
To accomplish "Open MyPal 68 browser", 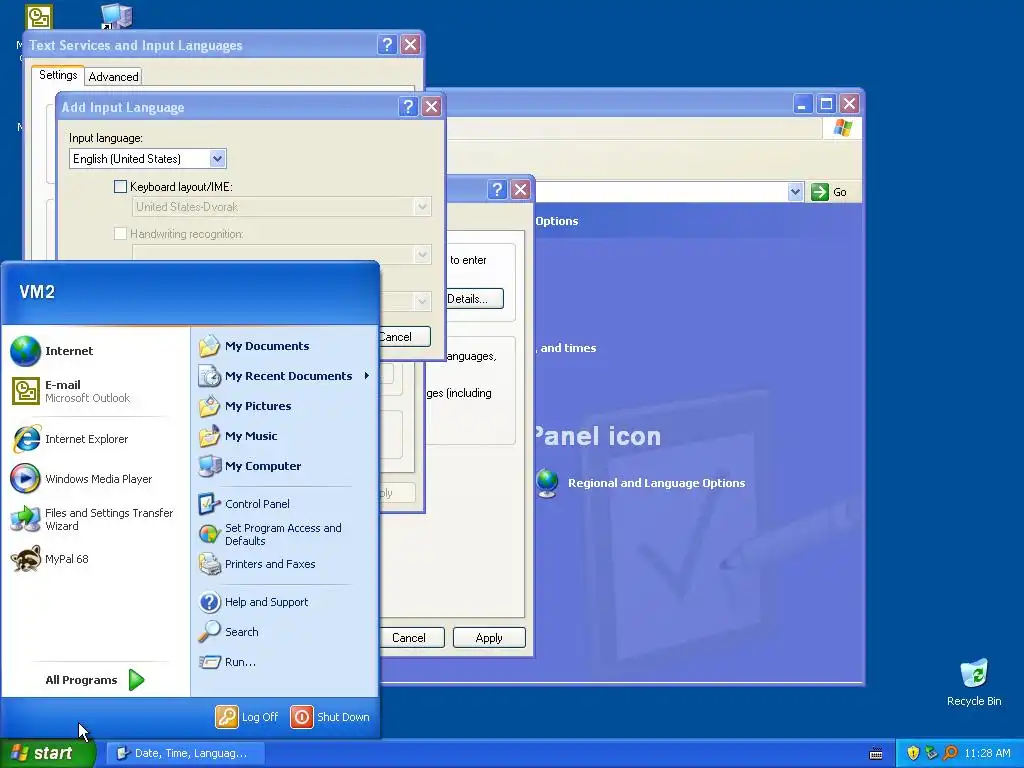I will point(50,559).
